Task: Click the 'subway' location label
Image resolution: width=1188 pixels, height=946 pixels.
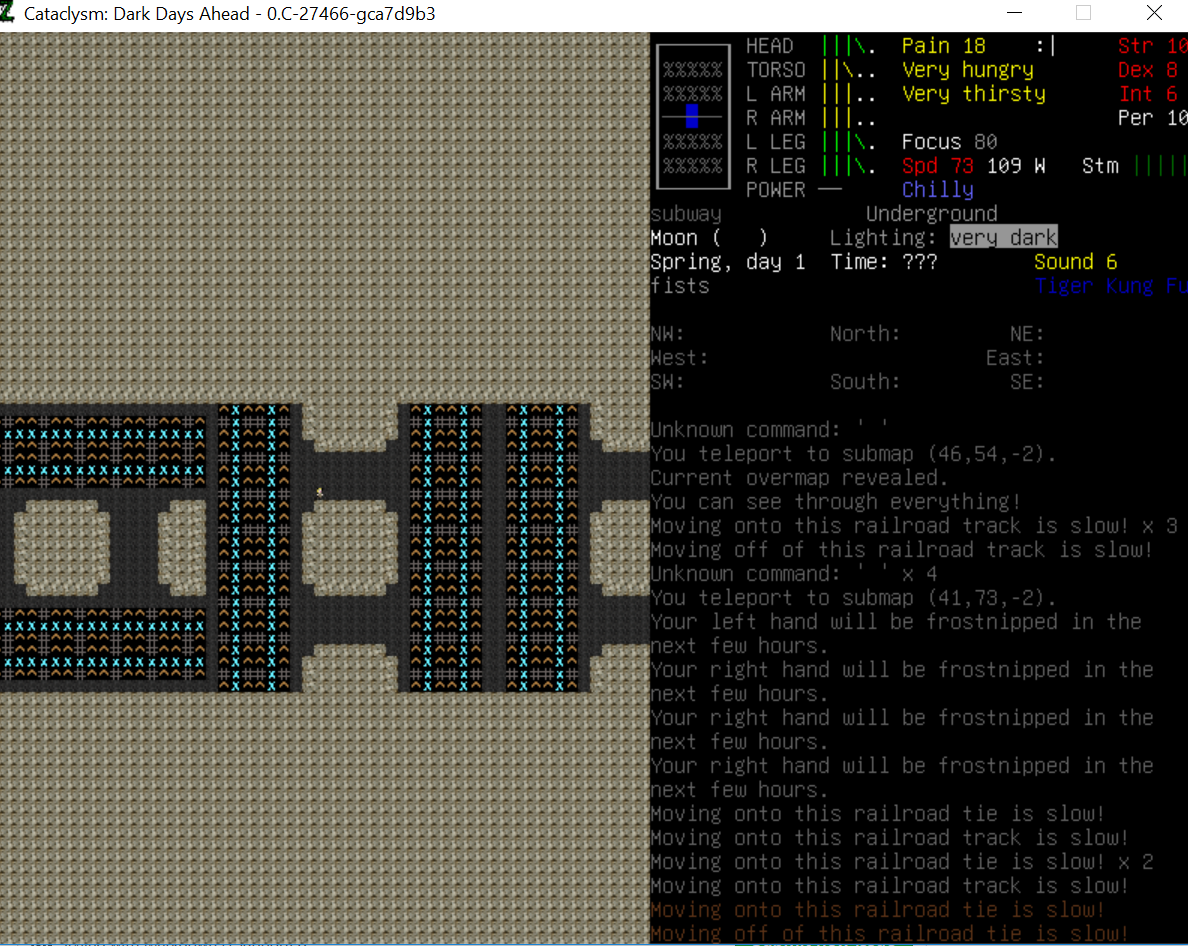Action: point(686,214)
